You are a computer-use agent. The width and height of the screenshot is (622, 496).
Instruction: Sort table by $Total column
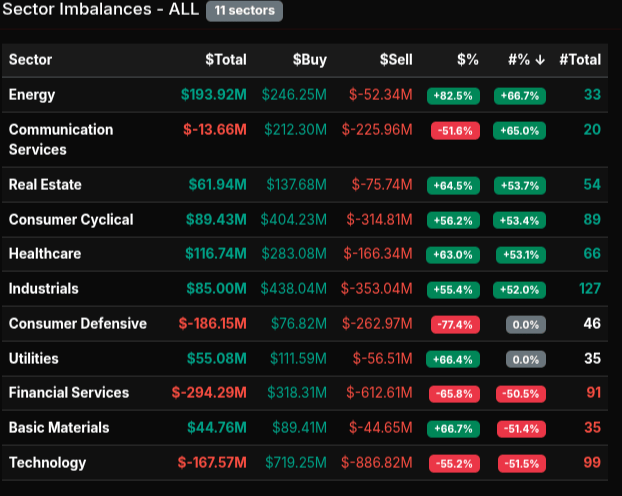pos(225,60)
